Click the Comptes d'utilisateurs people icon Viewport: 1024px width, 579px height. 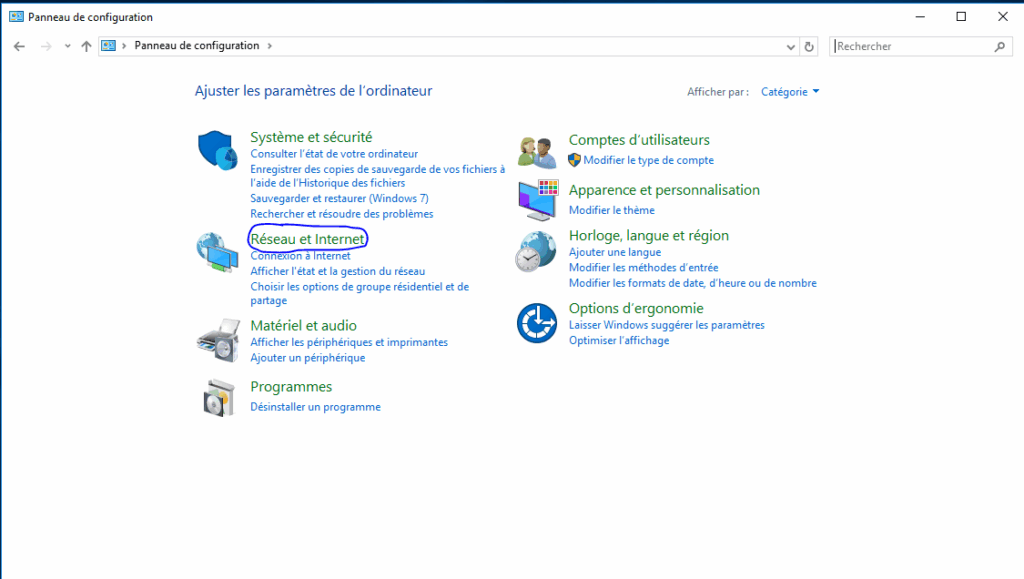coord(536,151)
